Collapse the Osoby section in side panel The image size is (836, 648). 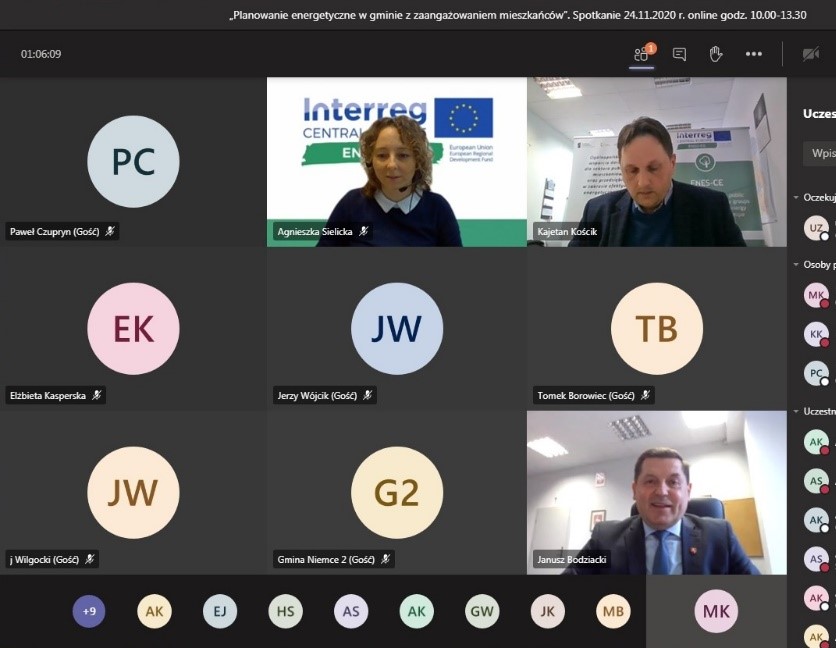(x=797, y=265)
